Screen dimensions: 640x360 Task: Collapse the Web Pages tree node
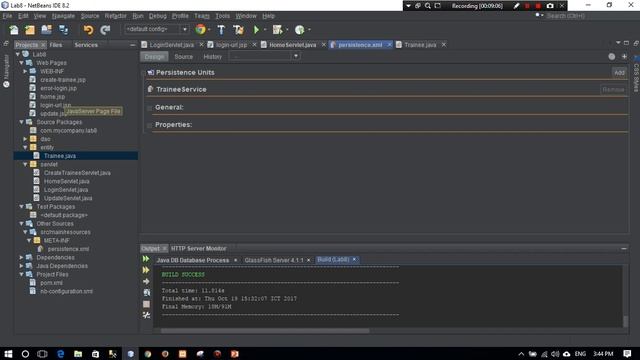click(x=21, y=63)
